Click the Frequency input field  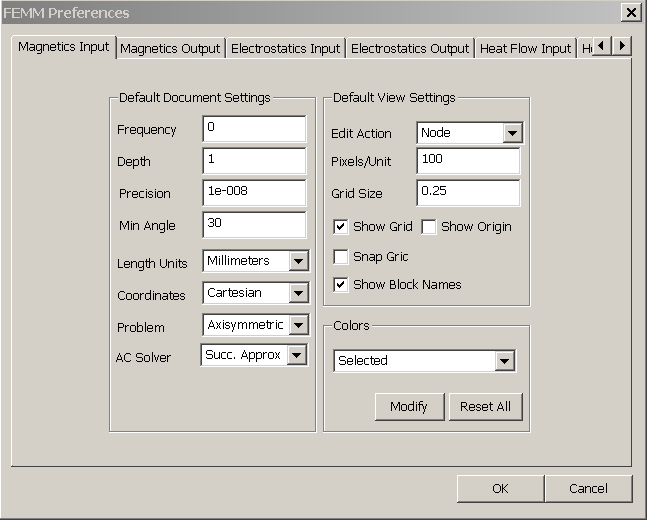pyautogui.click(x=255, y=129)
